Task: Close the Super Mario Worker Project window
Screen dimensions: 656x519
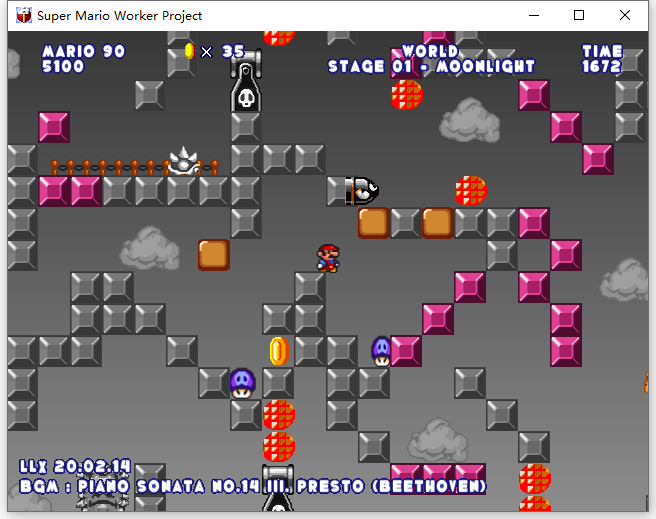Action: 625,15
